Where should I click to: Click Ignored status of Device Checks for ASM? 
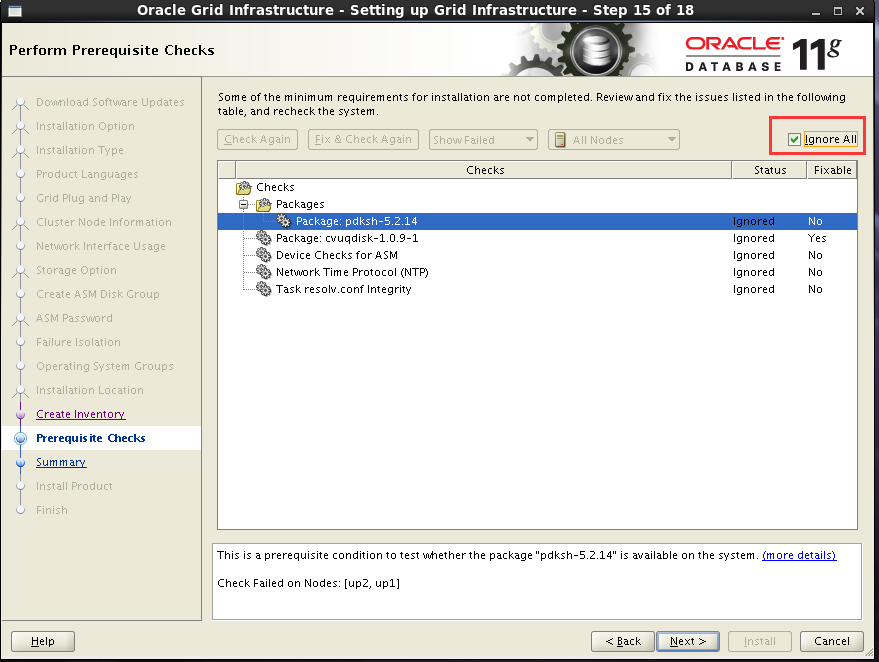coord(753,255)
